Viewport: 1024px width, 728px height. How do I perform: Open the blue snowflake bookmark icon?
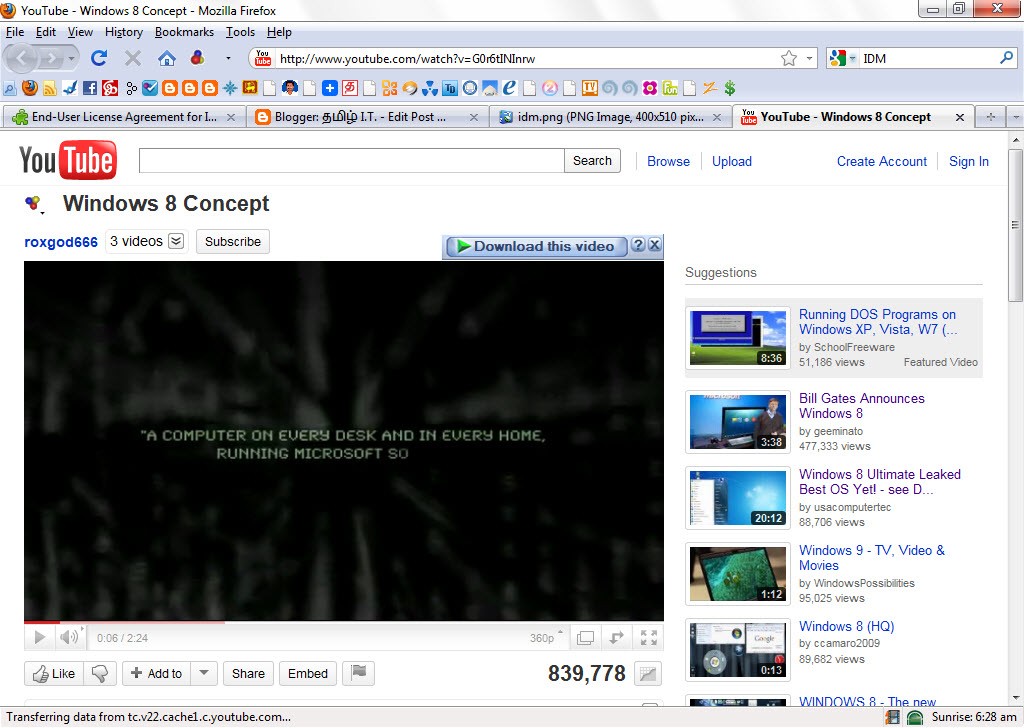coord(230,88)
